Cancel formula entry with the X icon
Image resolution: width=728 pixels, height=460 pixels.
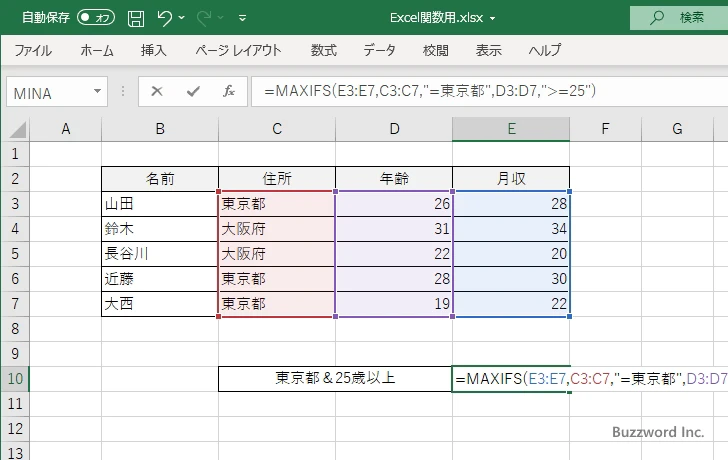(157, 91)
